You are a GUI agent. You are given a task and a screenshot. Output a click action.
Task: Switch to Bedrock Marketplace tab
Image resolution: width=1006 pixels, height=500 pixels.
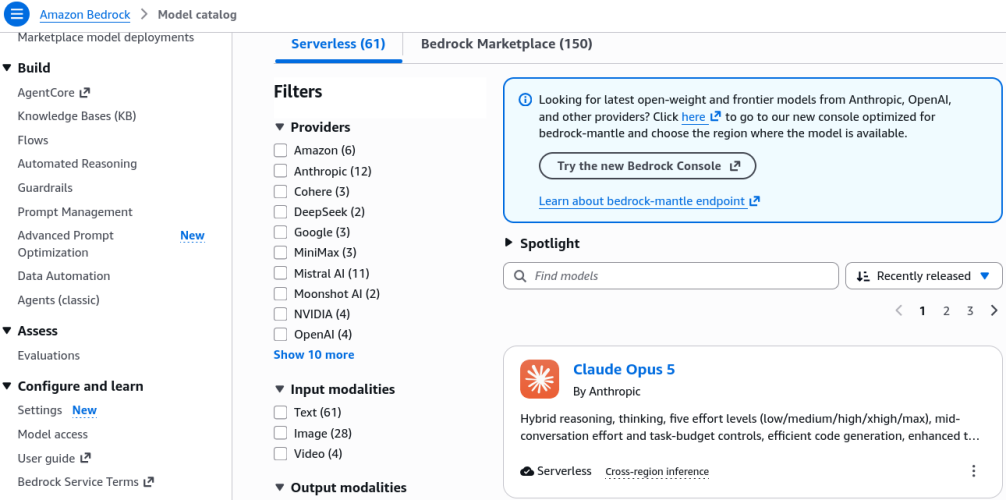coord(506,44)
